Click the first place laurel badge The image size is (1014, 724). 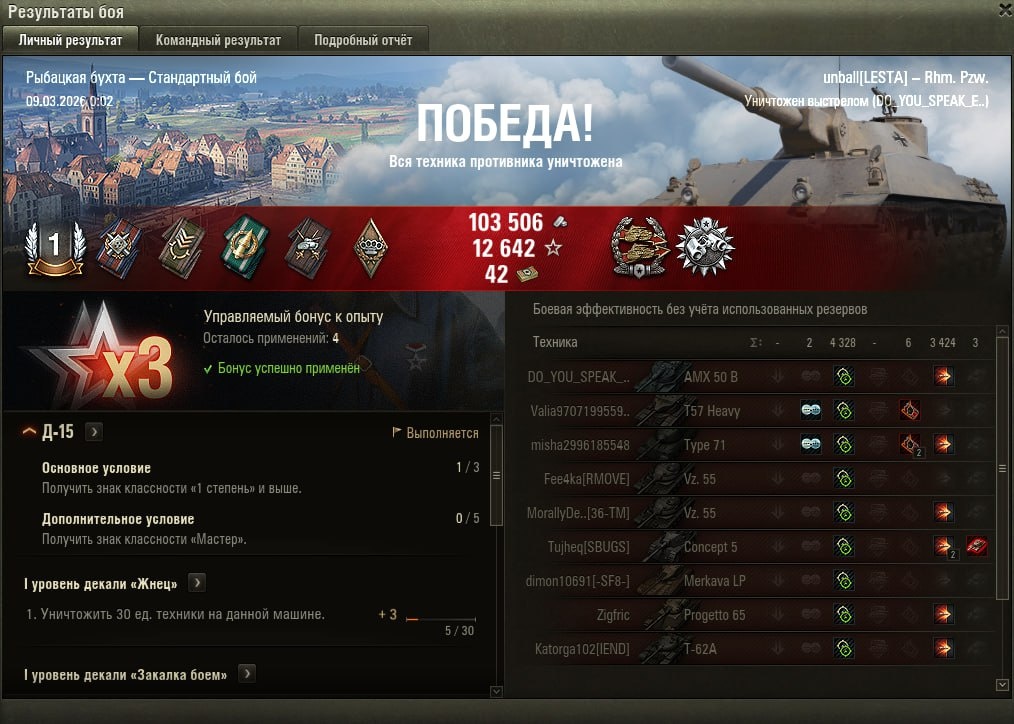(x=55, y=248)
